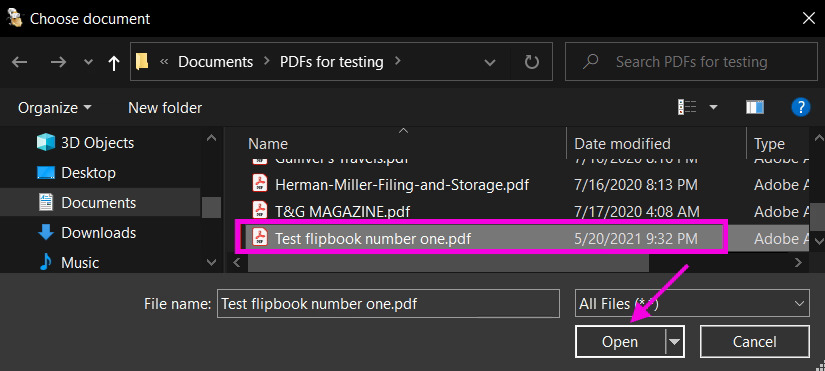Expand the view options dropdown arrow
The height and width of the screenshot is (371, 825).
[713, 107]
